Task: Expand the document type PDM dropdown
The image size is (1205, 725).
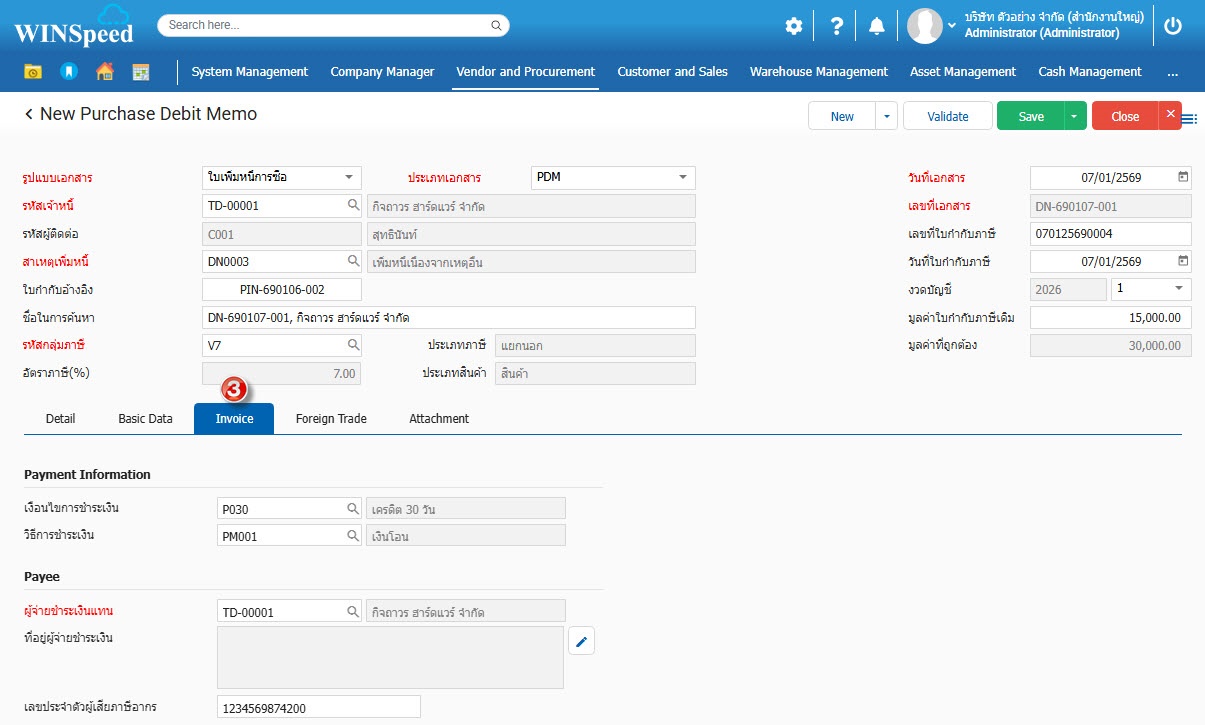Action: [x=683, y=177]
